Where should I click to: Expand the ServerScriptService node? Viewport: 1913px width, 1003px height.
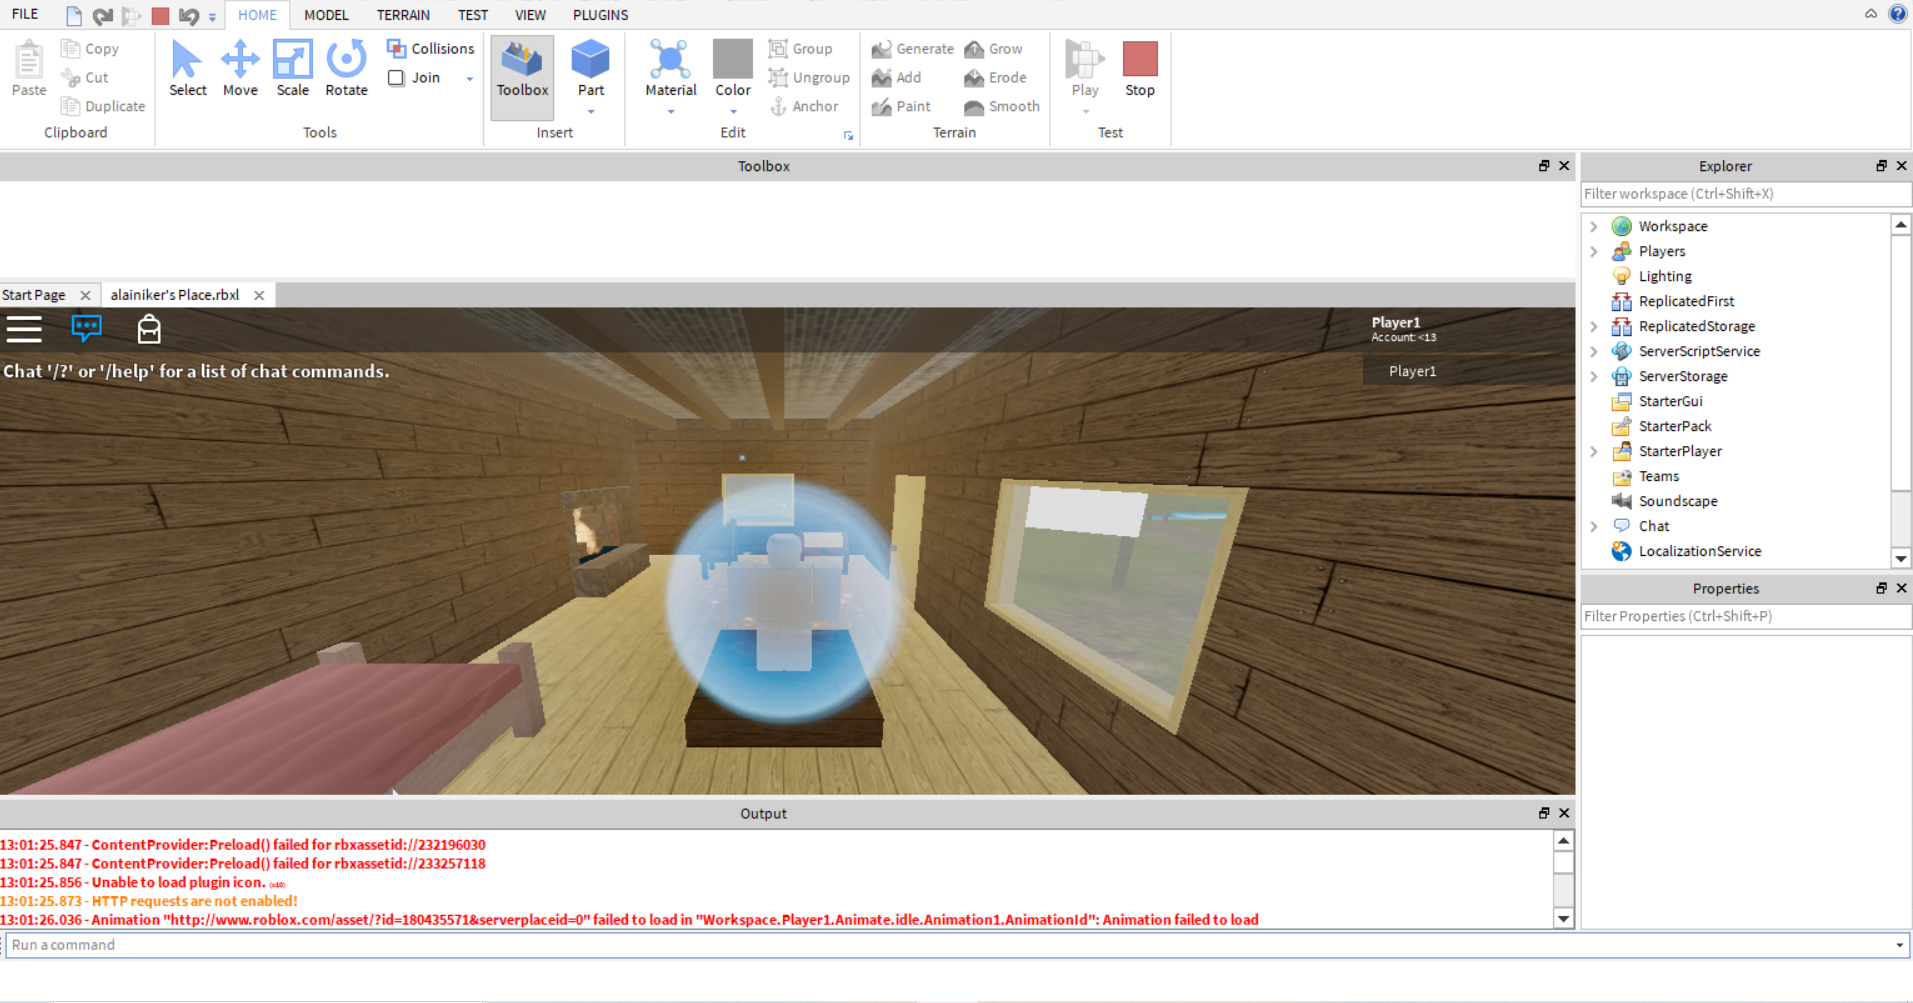click(1594, 352)
